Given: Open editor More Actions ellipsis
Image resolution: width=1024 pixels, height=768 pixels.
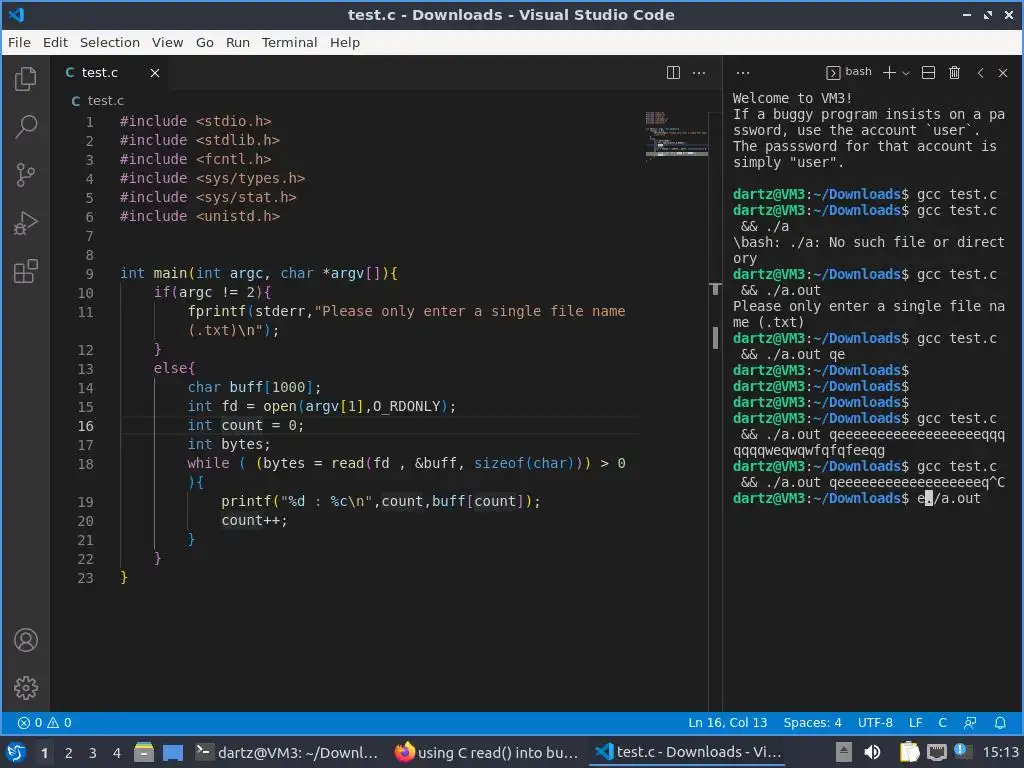Looking at the screenshot, I should 699,72.
